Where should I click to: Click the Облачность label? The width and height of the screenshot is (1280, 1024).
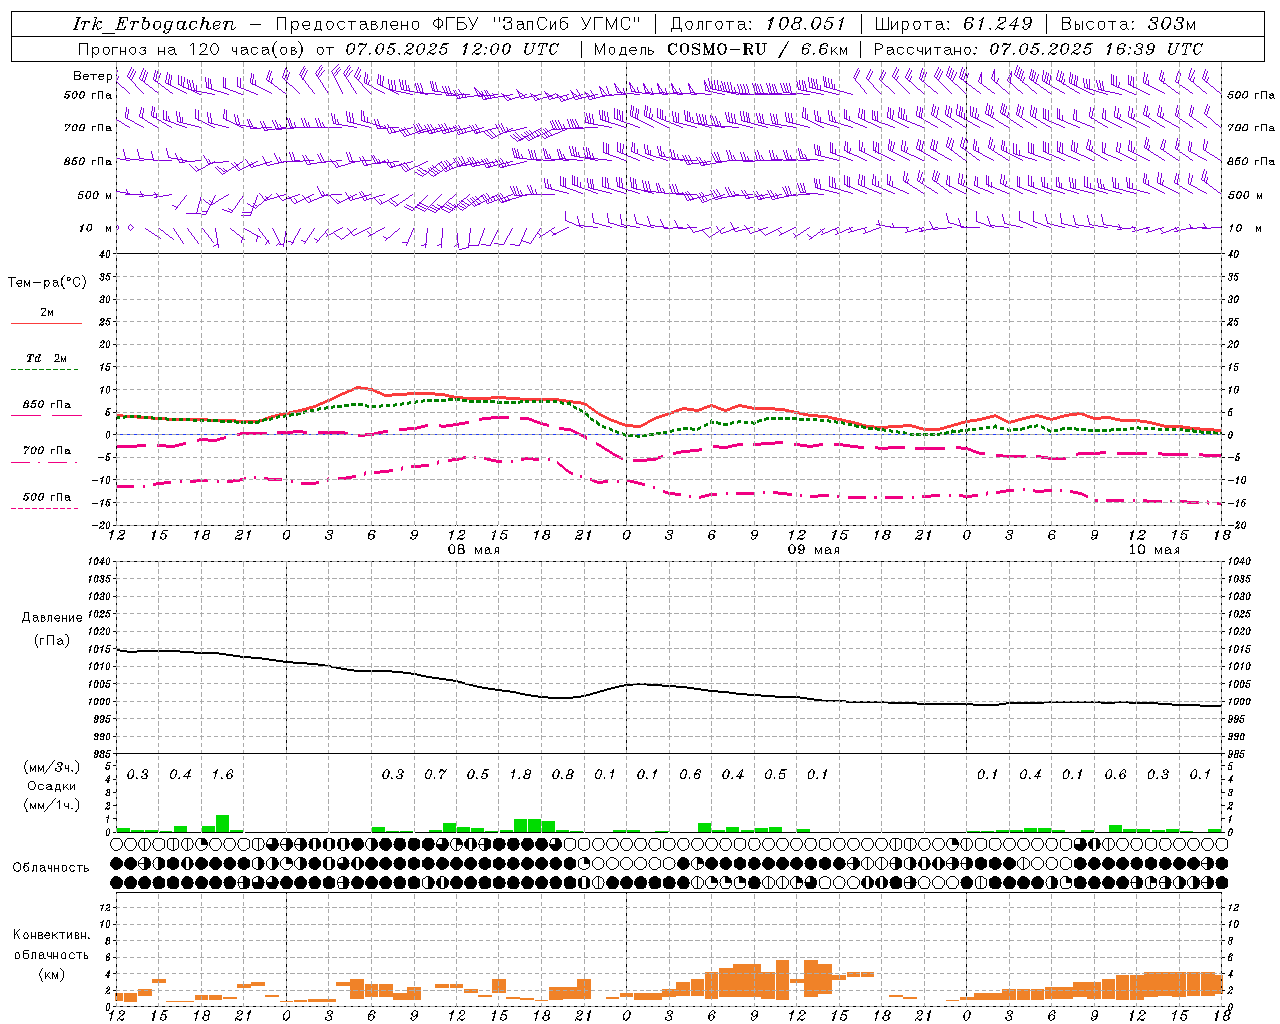[x=51, y=867]
